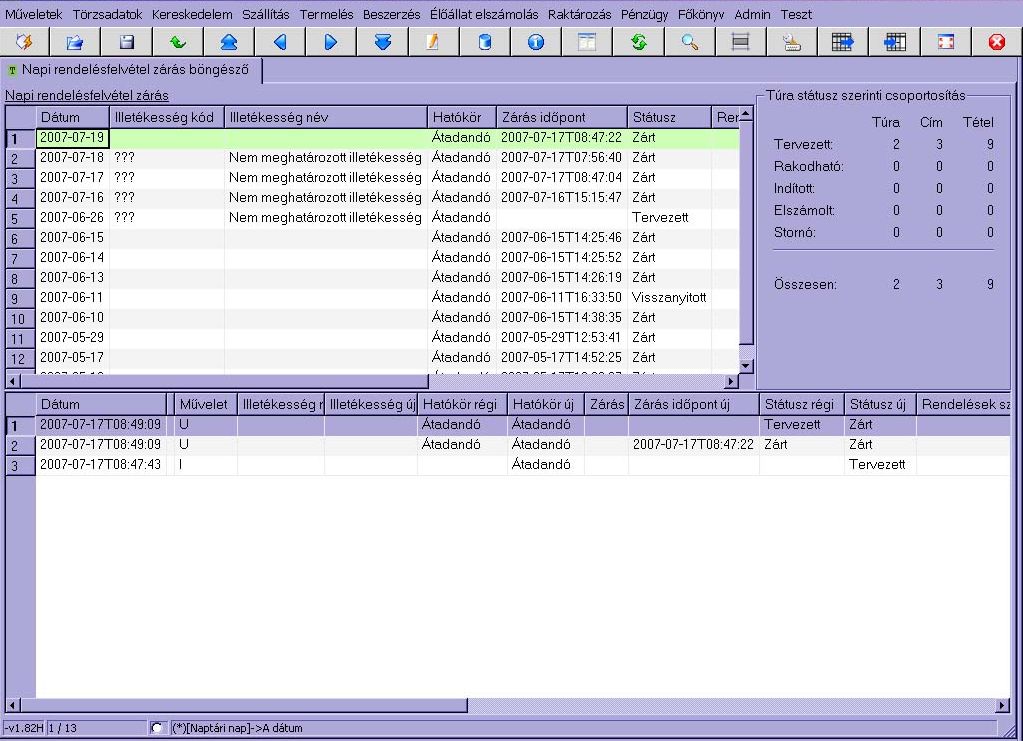Image resolution: width=1023 pixels, height=741 pixels.
Task: Click the green refresh toolbar icon
Action: pos(638,42)
